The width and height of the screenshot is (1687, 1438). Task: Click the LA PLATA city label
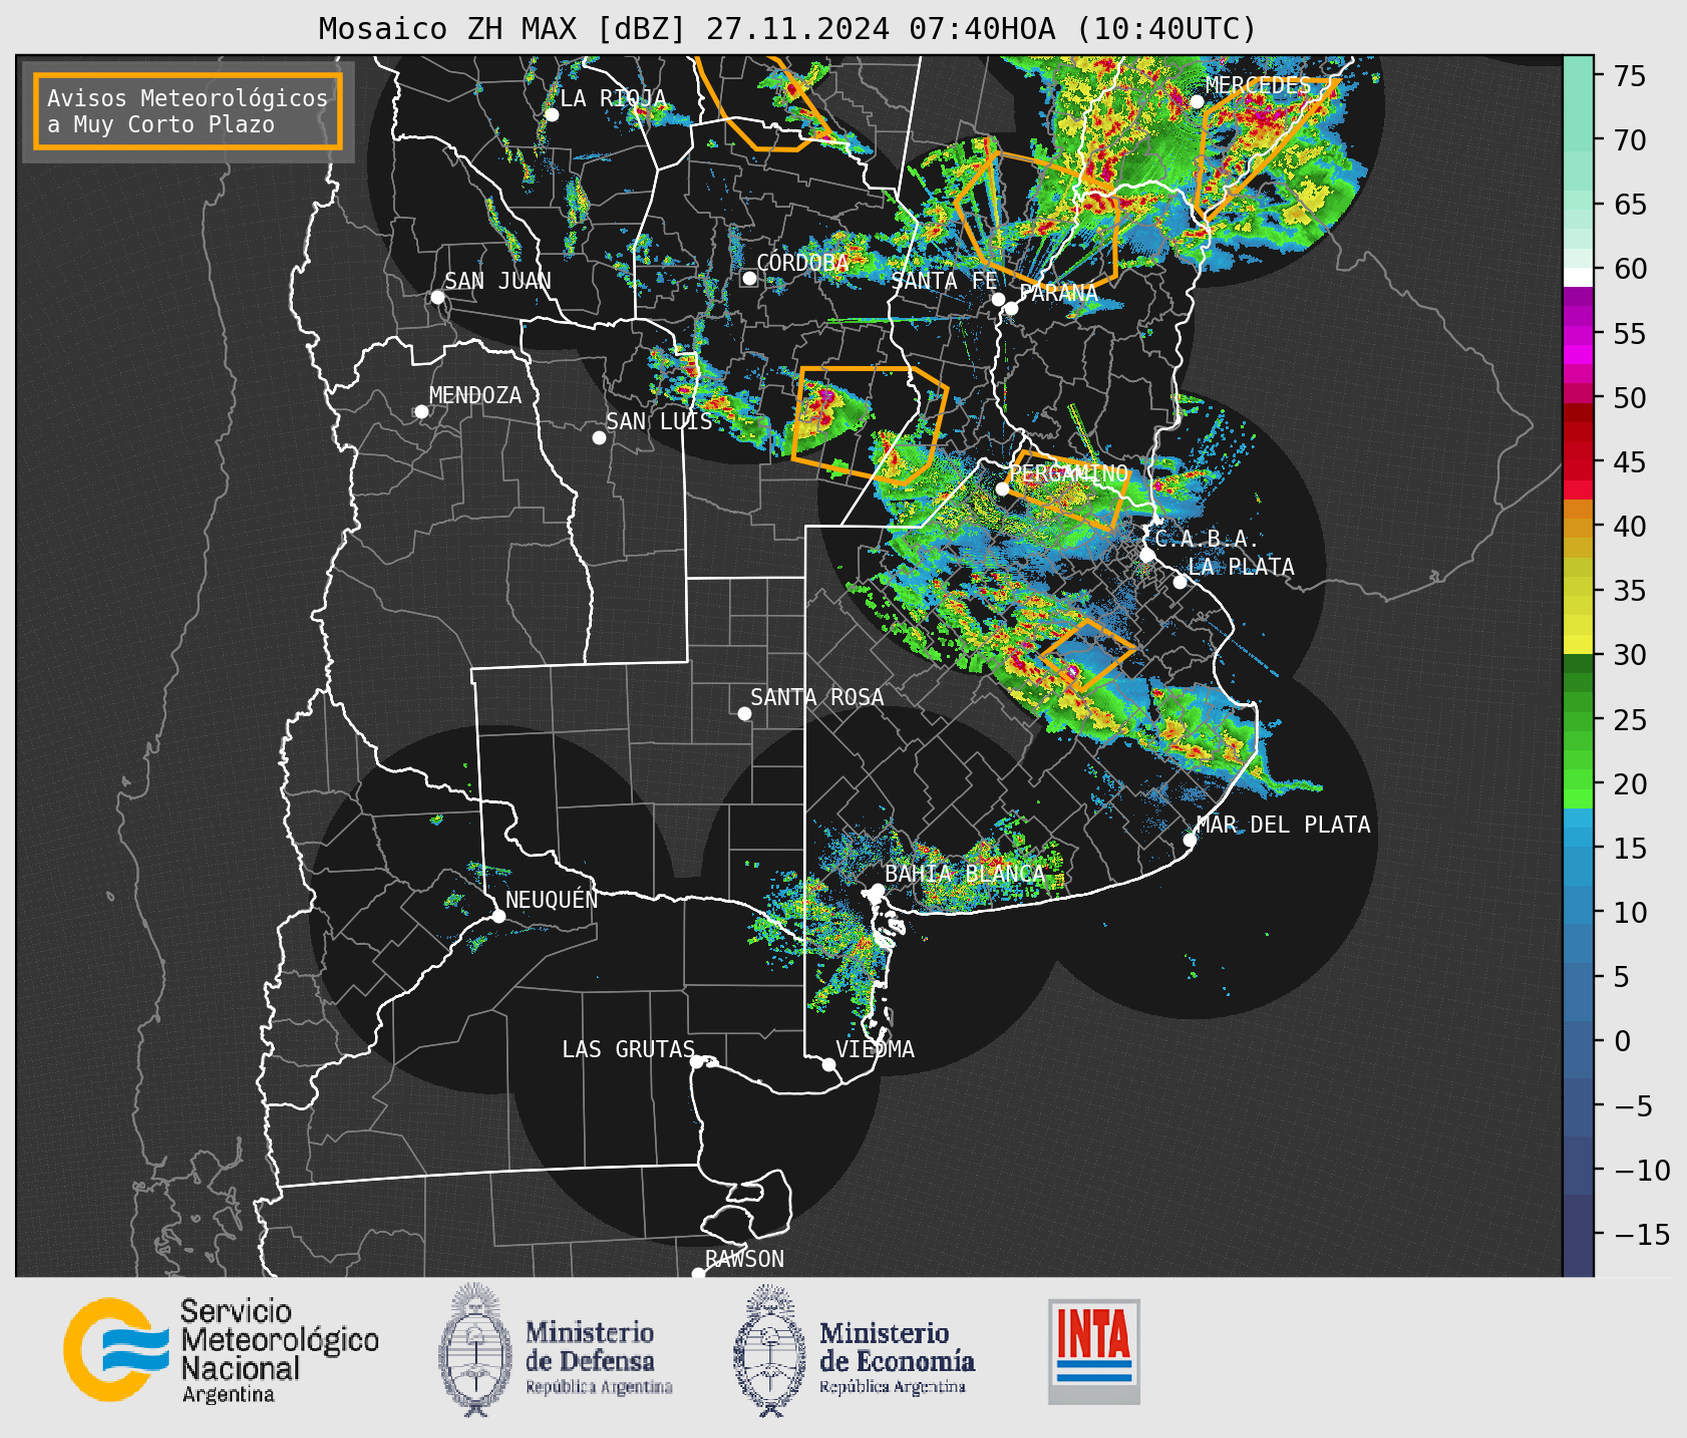tap(1241, 566)
